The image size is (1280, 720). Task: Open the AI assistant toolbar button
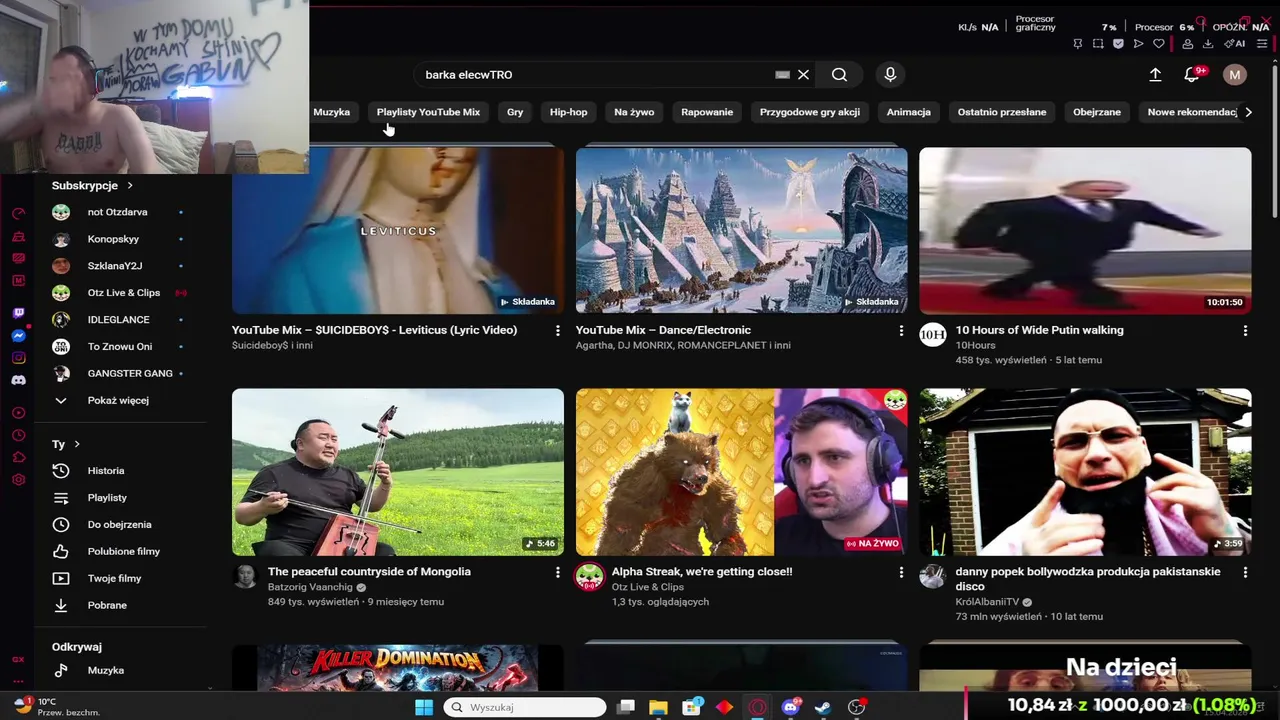point(1235,44)
